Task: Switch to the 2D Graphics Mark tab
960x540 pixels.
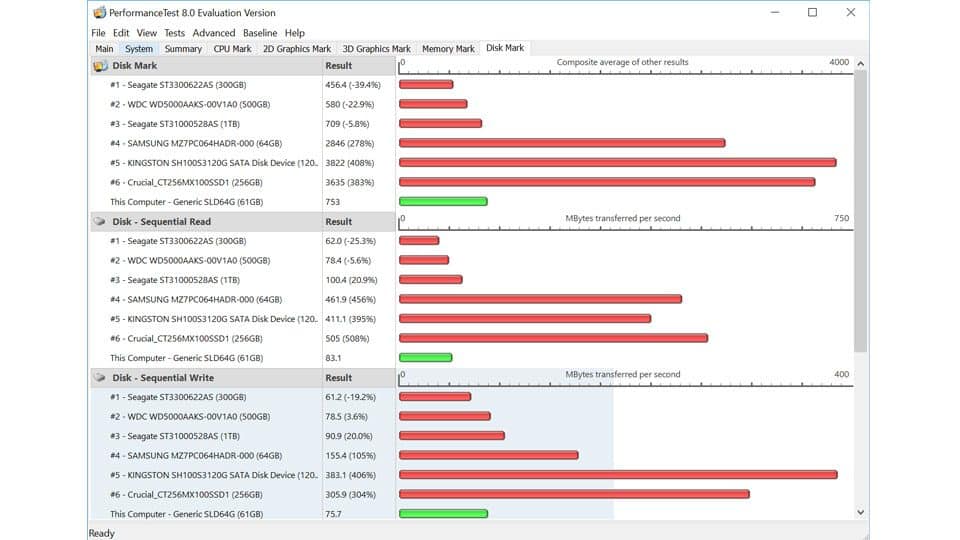Action: click(x=297, y=49)
